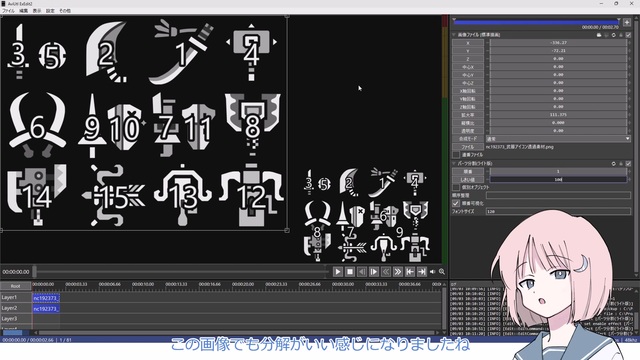The width and height of the screenshot is (640, 360).
Task: Open the 設定 menu
Action: pyautogui.click(x=50, y=11)
